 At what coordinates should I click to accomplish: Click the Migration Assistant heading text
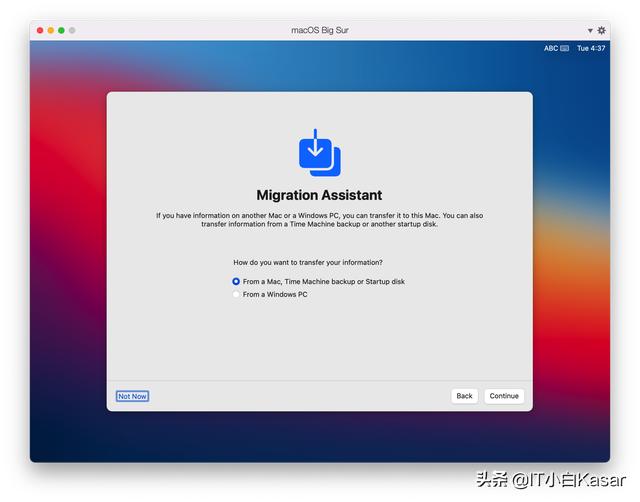click(x=319, y=195)
